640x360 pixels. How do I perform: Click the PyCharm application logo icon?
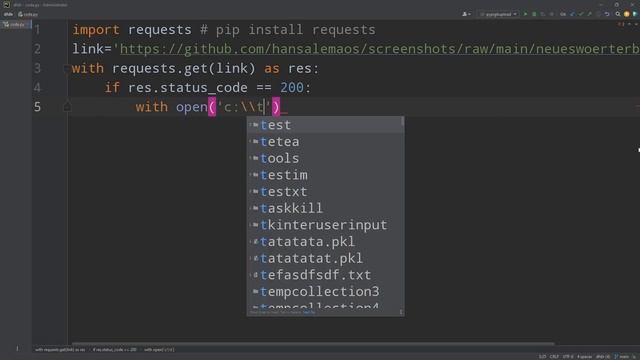[x=6, y=4]
